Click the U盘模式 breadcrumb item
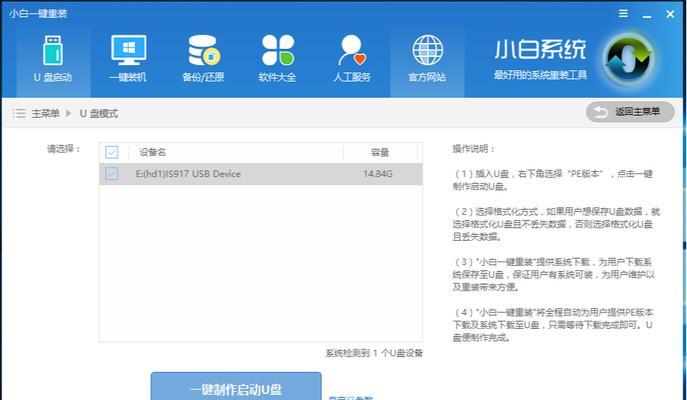The width and height of the screenshot is (687, 400). (99, 113)
